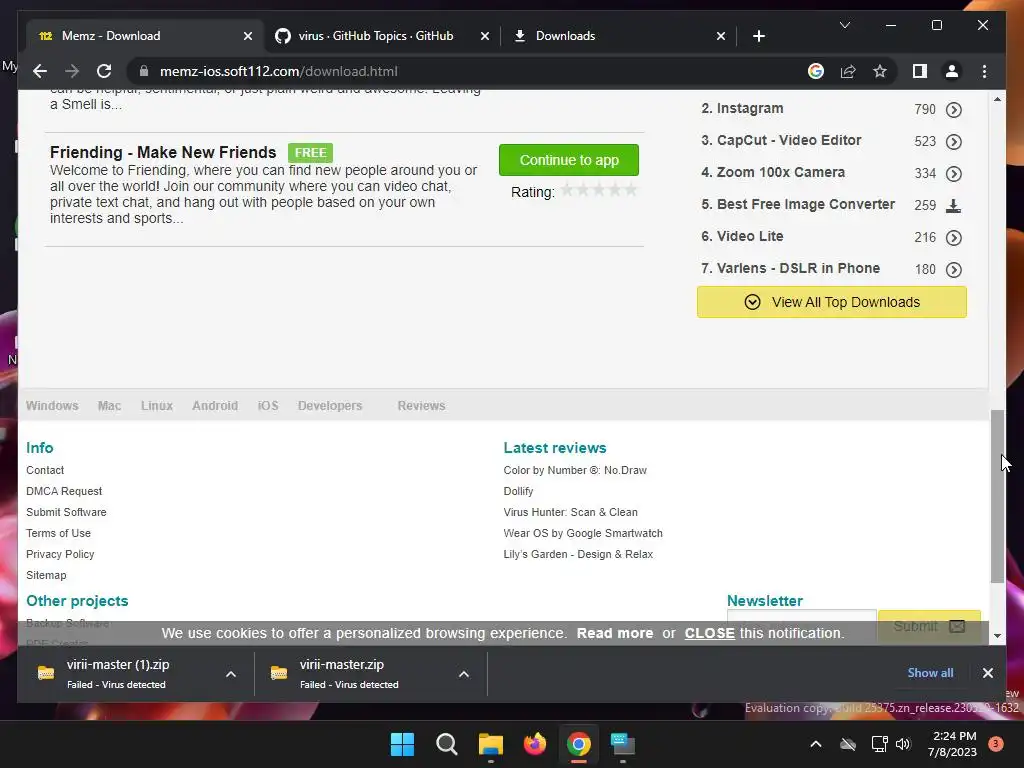Open Android category in footer menu
The image size is (1024, 768).
[x=215, y=406]
